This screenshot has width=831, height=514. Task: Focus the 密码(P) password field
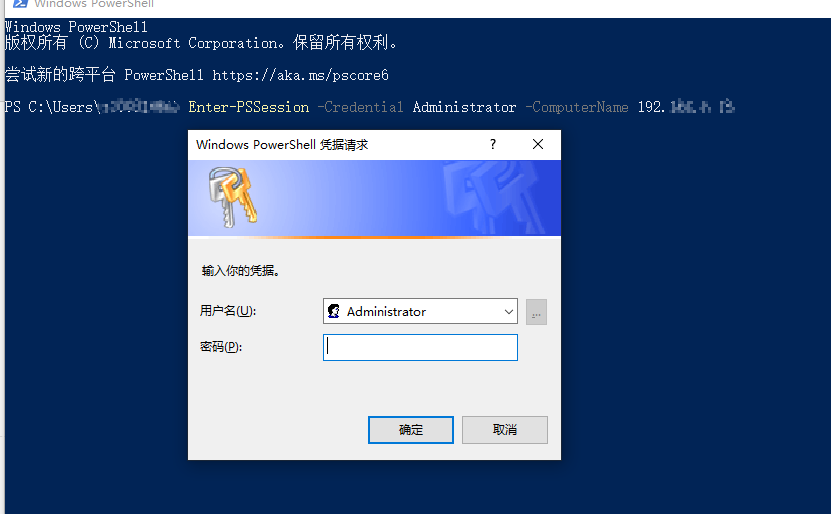coord(420,348)
